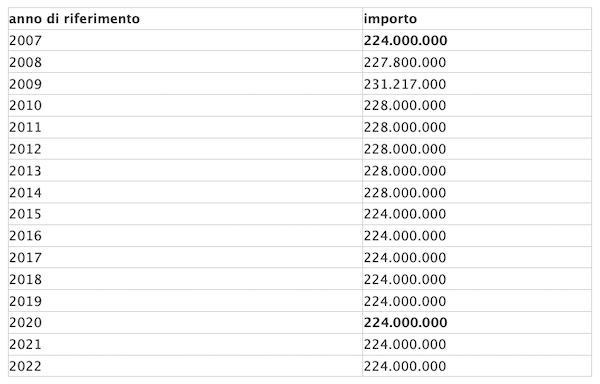The height and width of the screenshot is (384, 600).
Task: Click the 231.217.000 amount cell
Action: [x=477, y=84]
